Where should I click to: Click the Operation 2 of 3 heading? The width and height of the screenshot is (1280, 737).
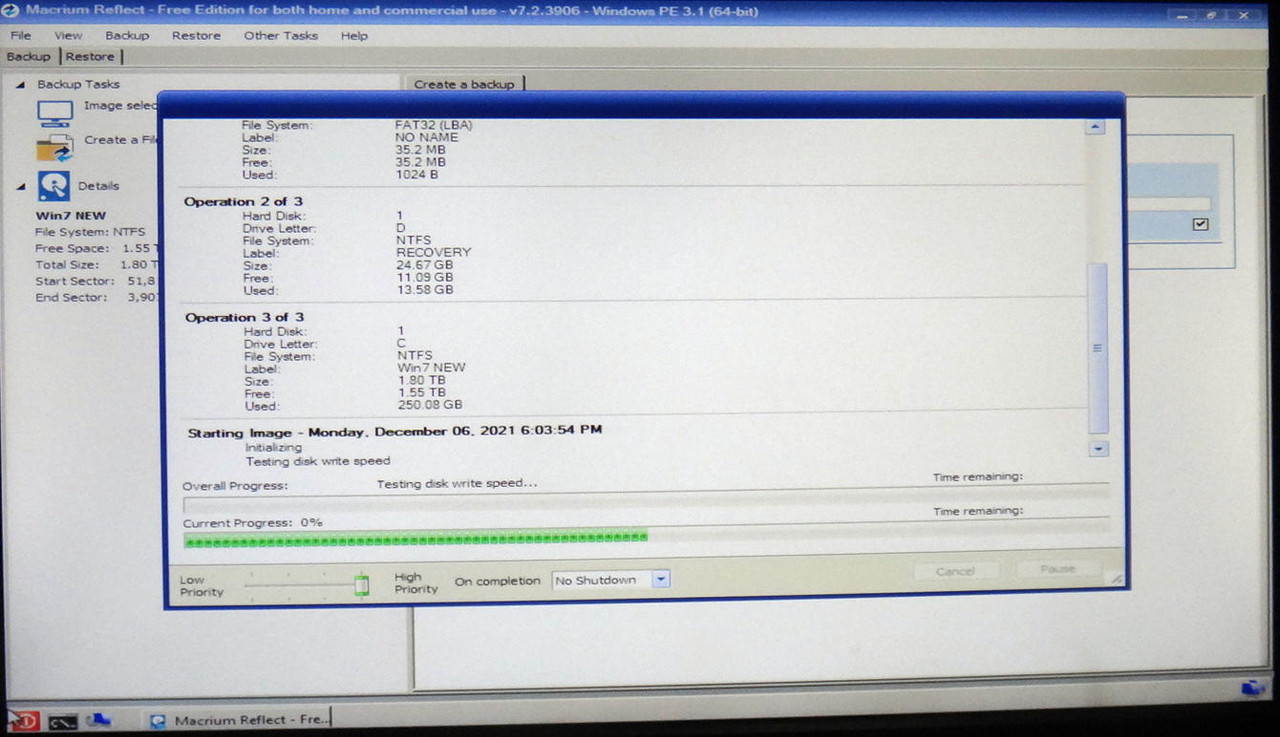pyautogui.click(x=243, y=201)
